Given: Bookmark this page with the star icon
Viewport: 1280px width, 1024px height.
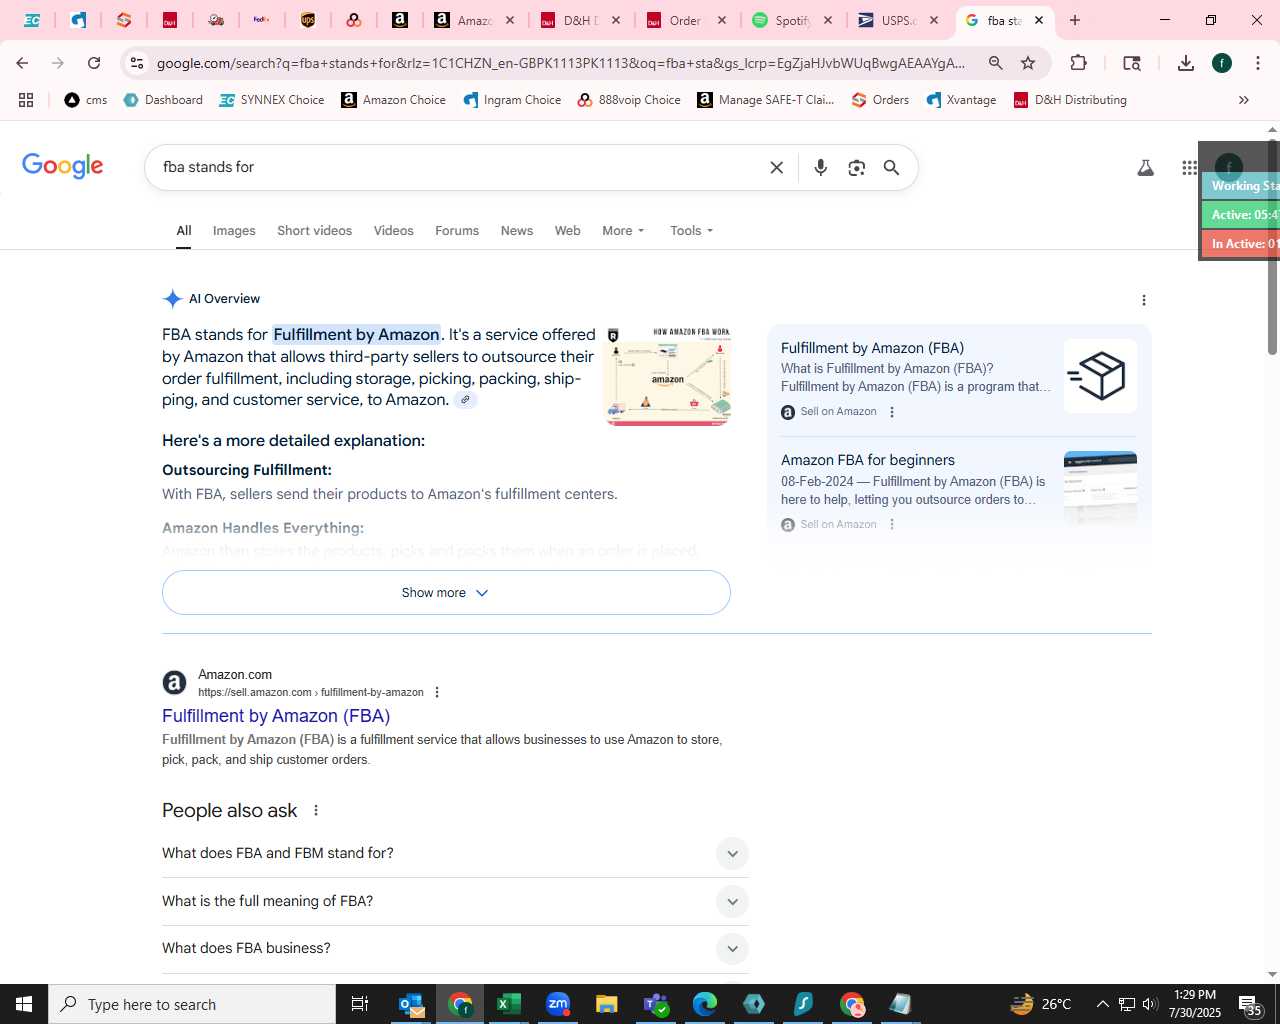Looking at the screenshot, I should coord(1028,63).
